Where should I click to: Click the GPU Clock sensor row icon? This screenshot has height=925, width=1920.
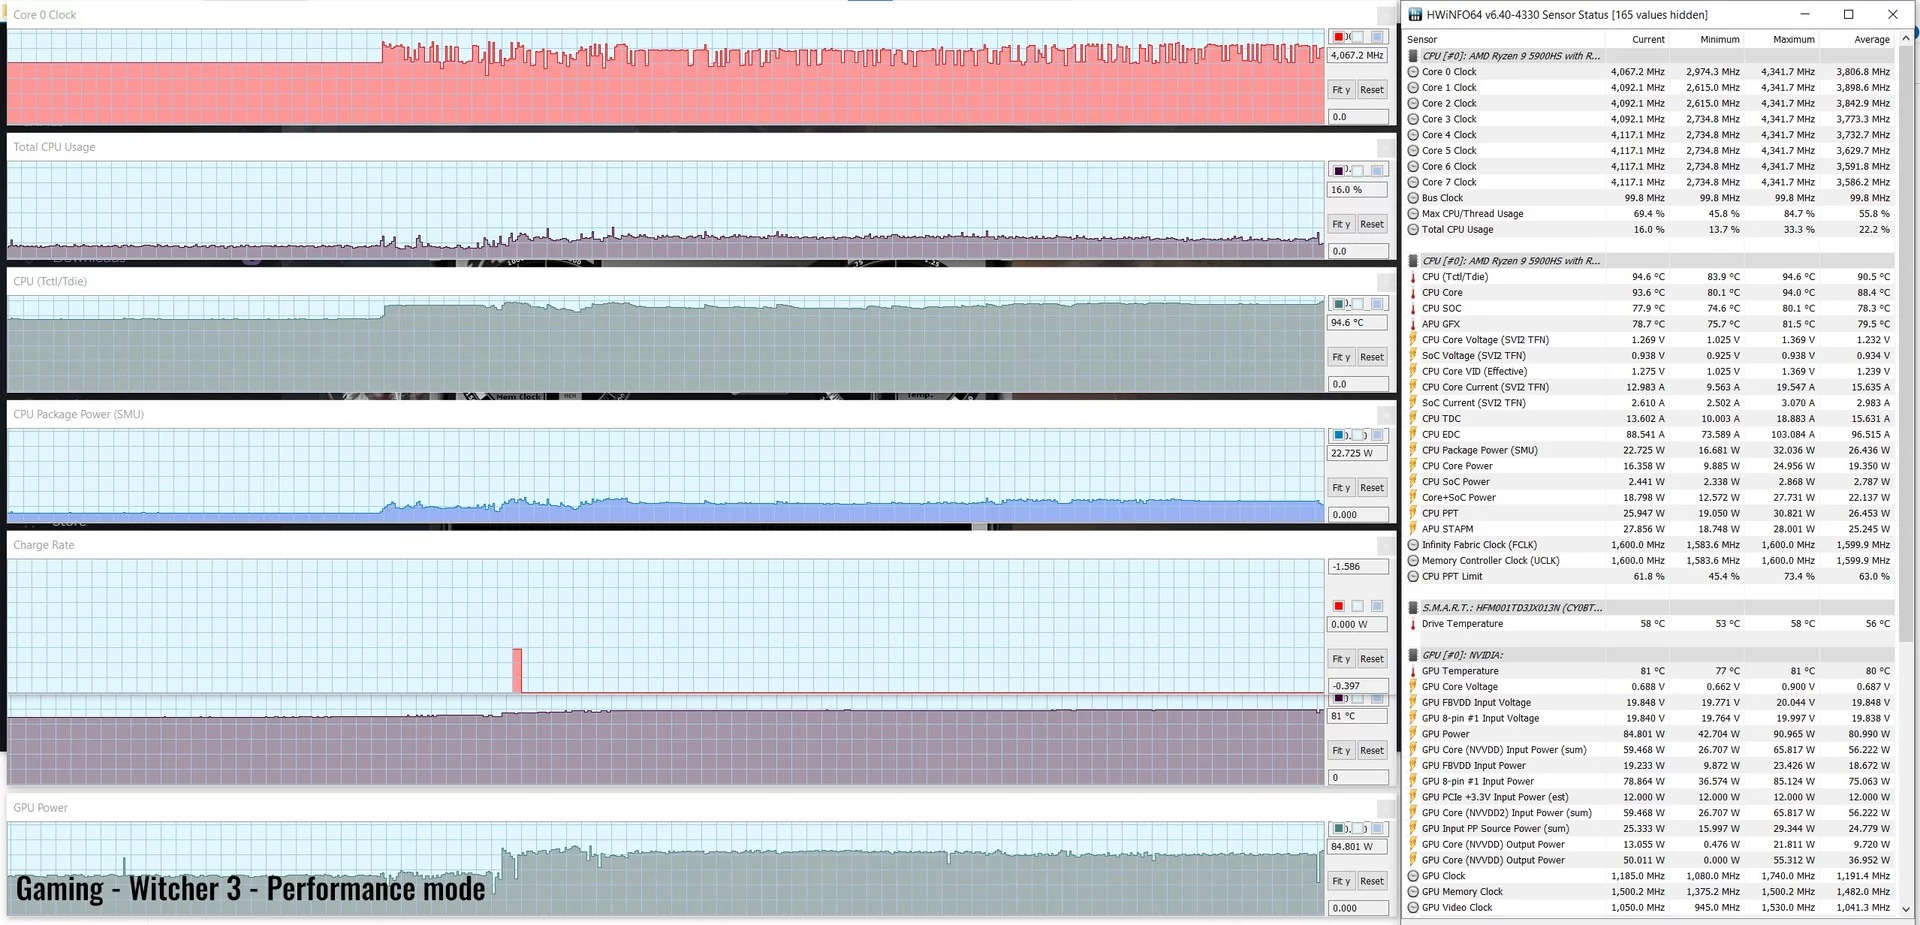[x=1413, y=876]
